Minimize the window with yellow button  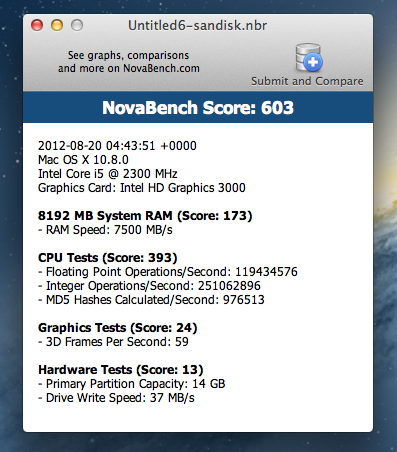[57, 25]
